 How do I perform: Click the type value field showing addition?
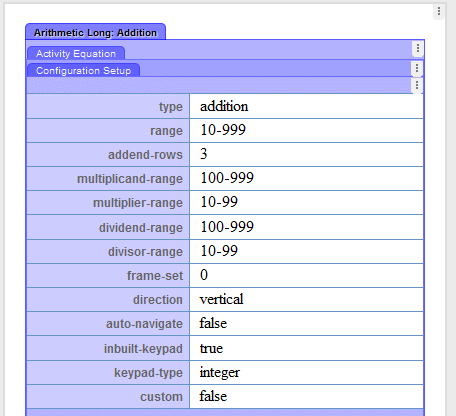tap(306, 106)
